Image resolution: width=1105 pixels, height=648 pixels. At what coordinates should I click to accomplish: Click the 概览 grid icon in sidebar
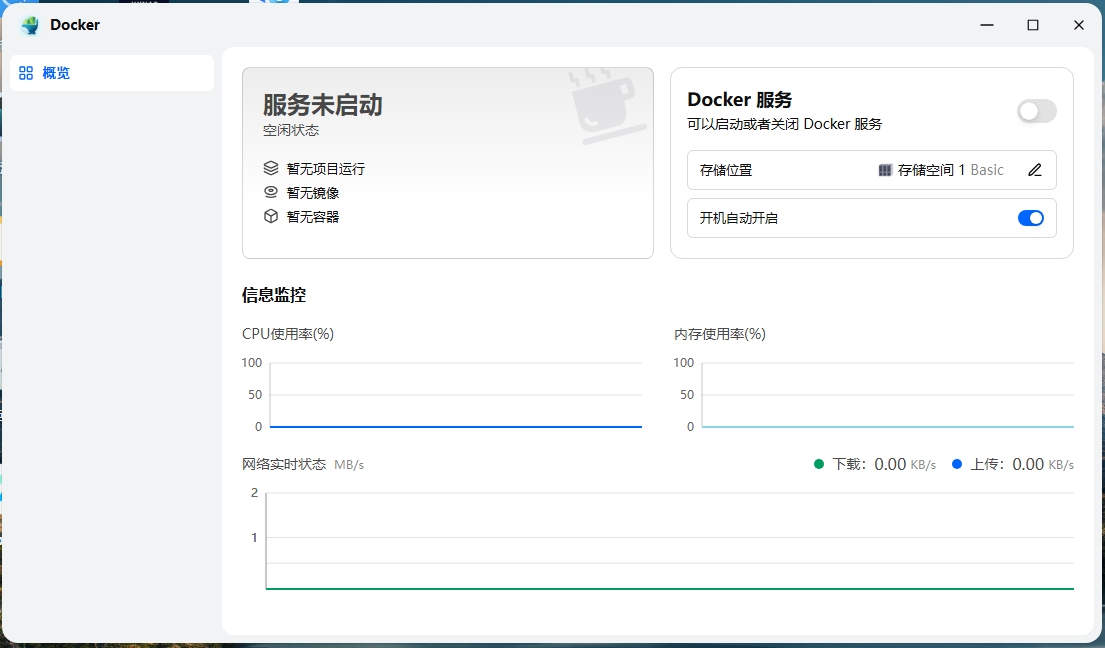[26, 73]
